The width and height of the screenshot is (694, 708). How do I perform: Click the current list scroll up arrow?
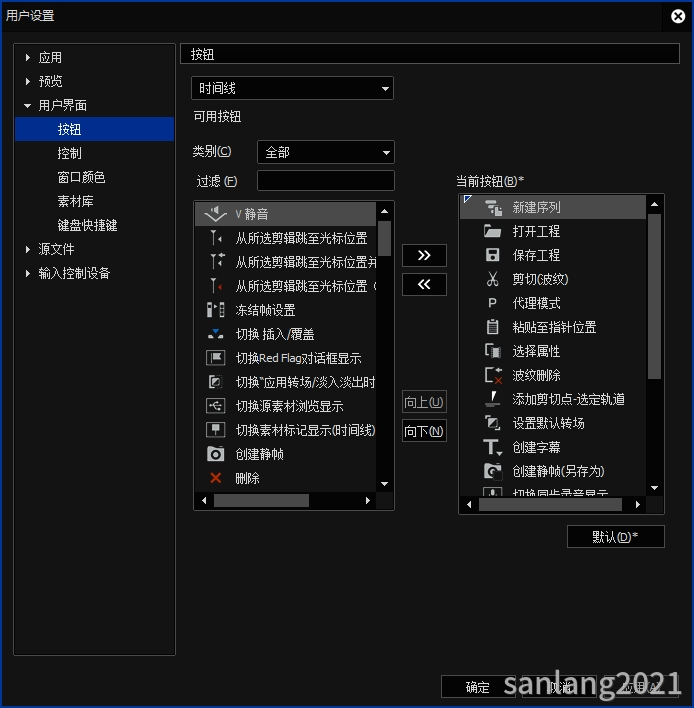click(654, 205)
